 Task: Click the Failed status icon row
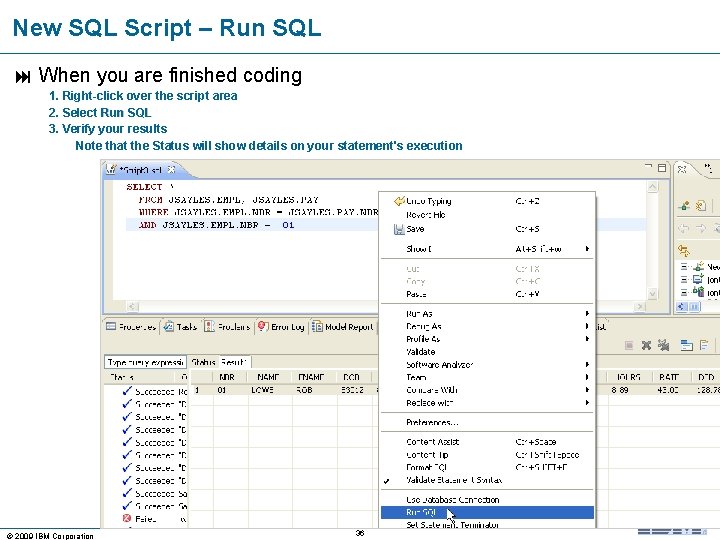click(127, 518)
